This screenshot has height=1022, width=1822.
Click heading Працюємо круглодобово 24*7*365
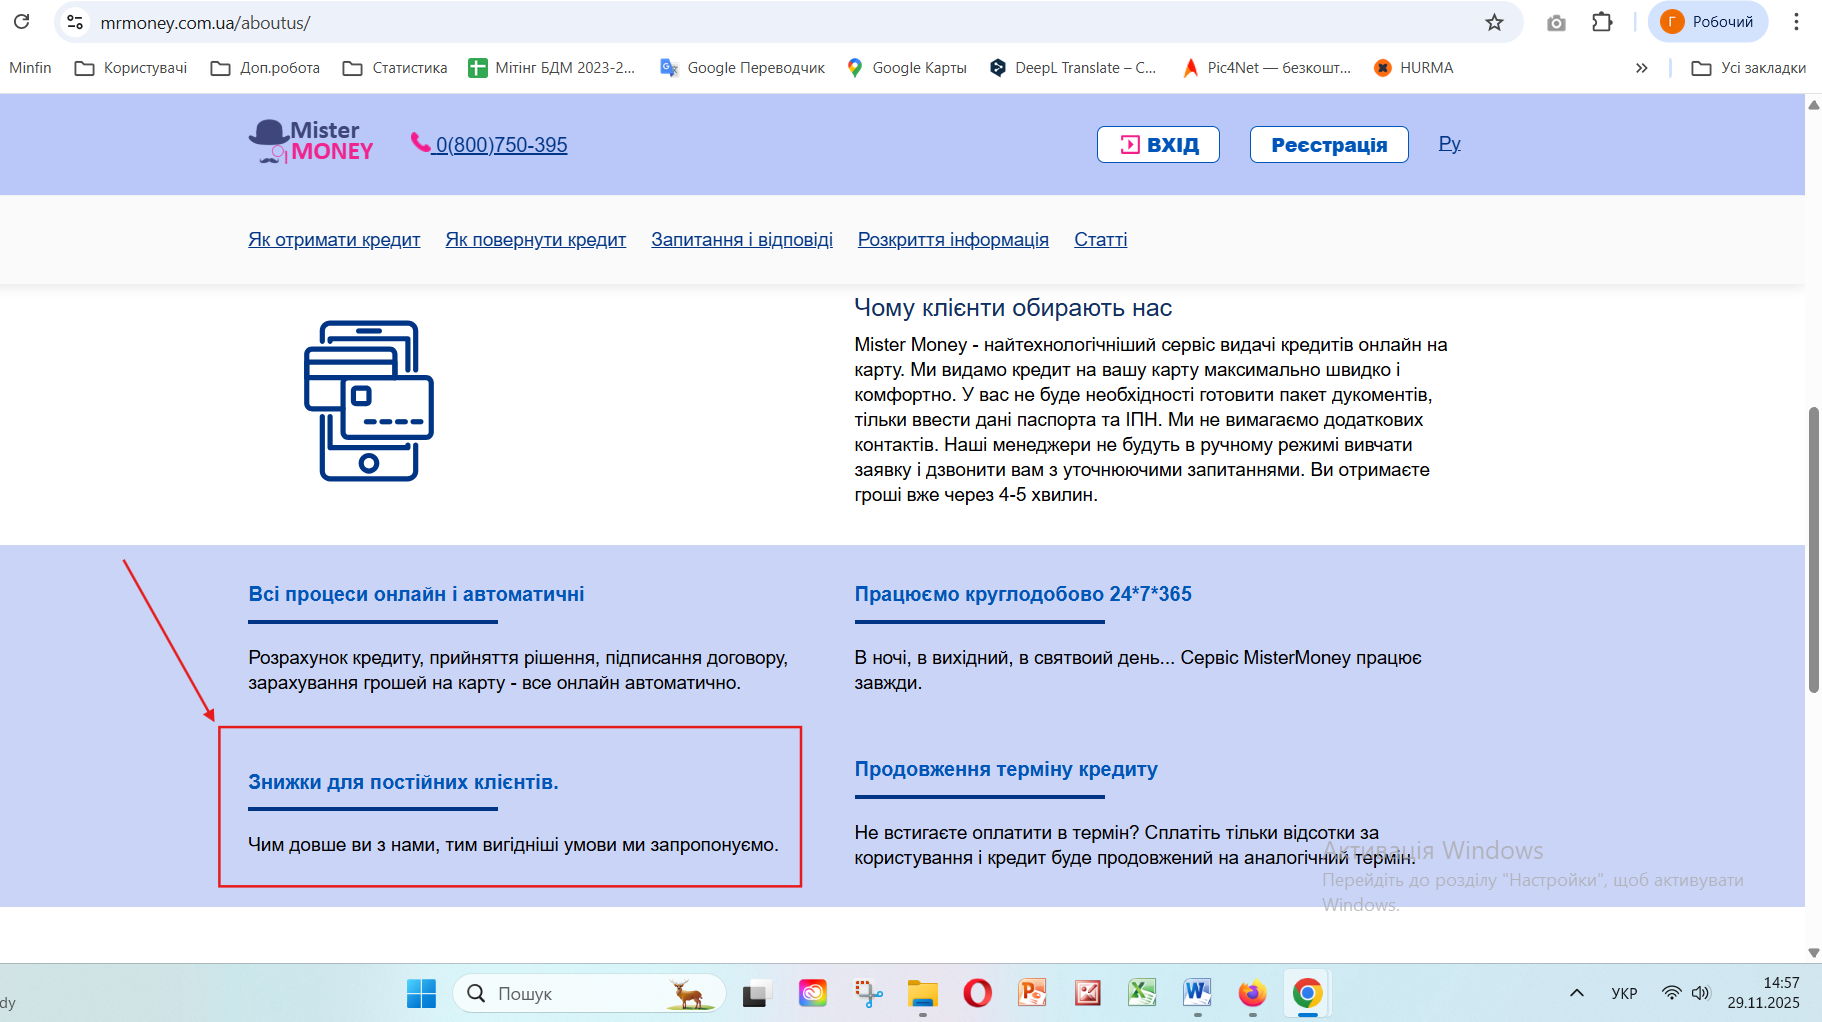[1023, 594]
